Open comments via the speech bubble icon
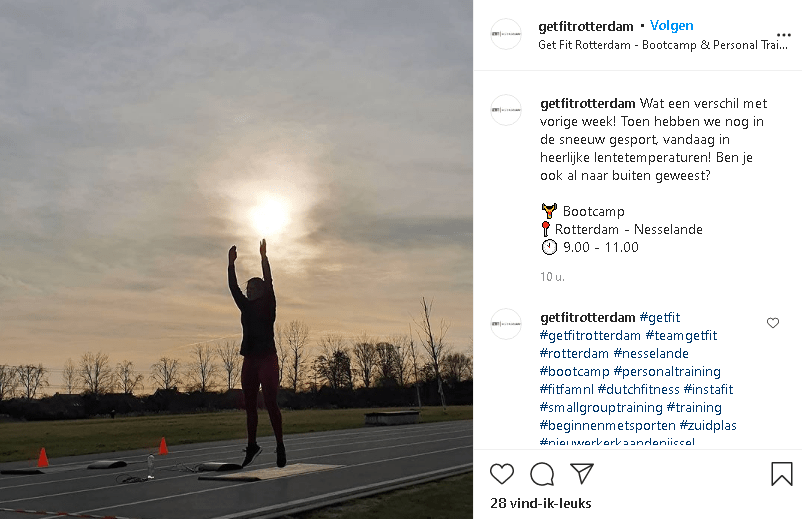 [x=542, y=474]
